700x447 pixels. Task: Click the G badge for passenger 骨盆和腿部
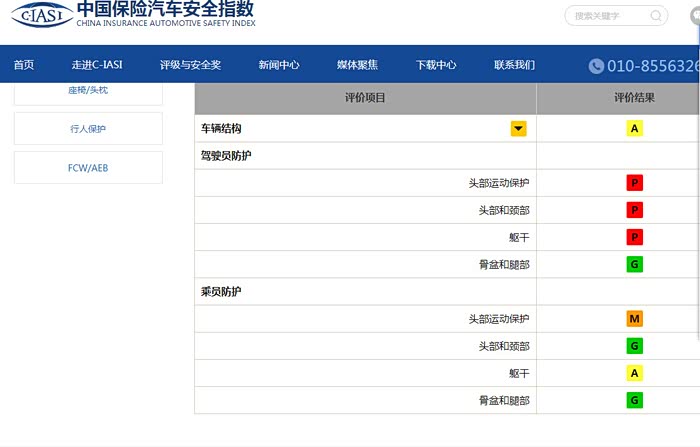(x=634, y=401)
